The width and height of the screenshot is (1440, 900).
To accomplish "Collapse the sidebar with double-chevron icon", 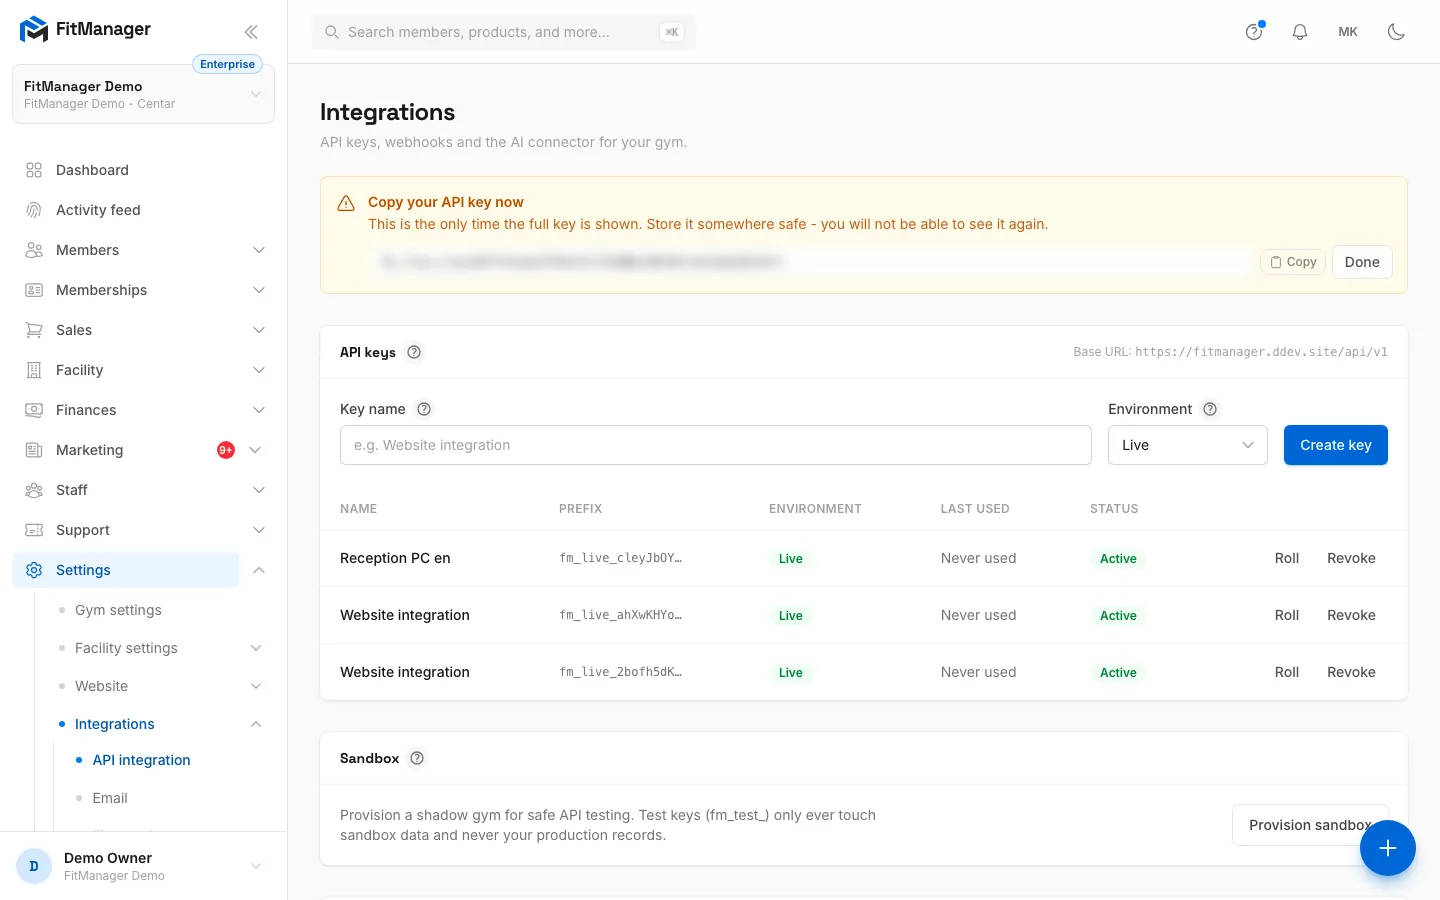I will click(x=251, y=32).
